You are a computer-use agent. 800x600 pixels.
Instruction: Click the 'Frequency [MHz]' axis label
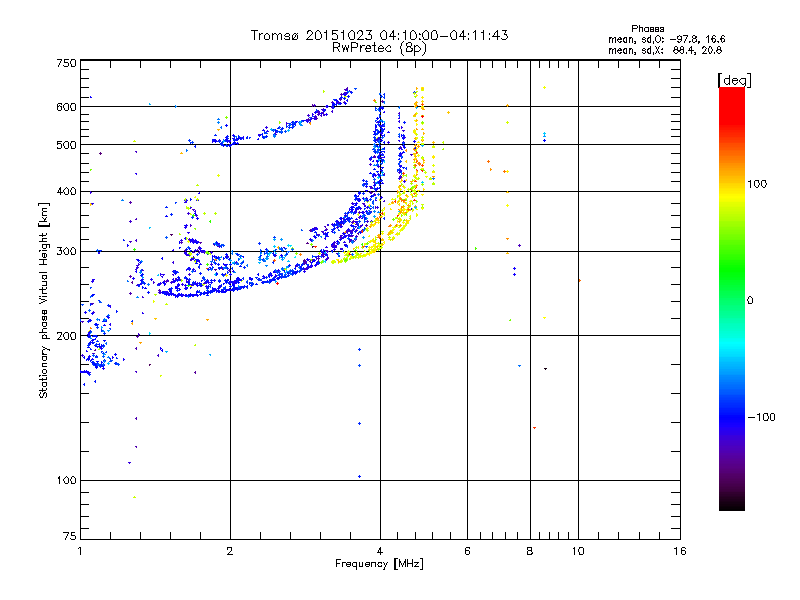(379, 564)
